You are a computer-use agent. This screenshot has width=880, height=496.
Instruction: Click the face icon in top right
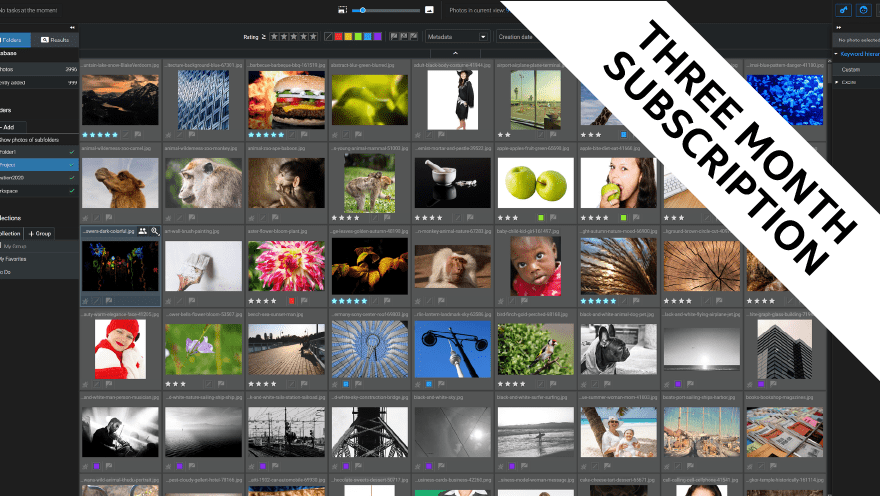(x=863, y=10)
